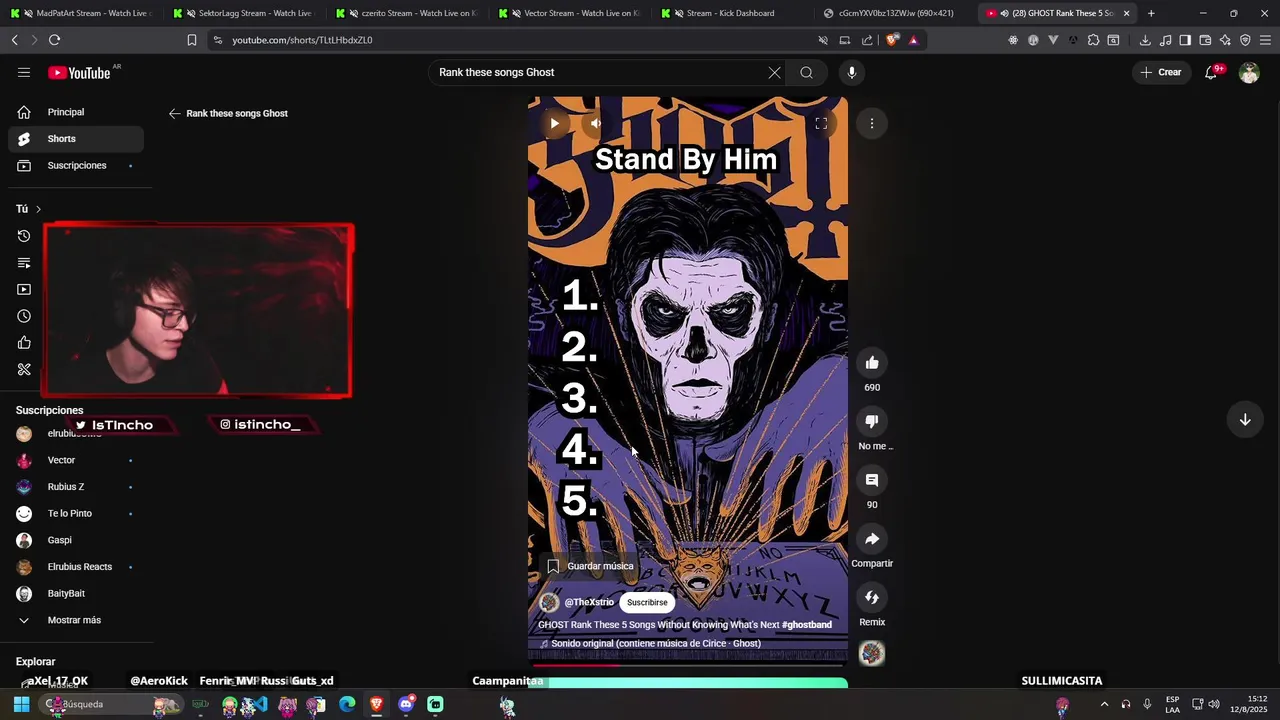Click the YouTube logo

coord(79,72)
